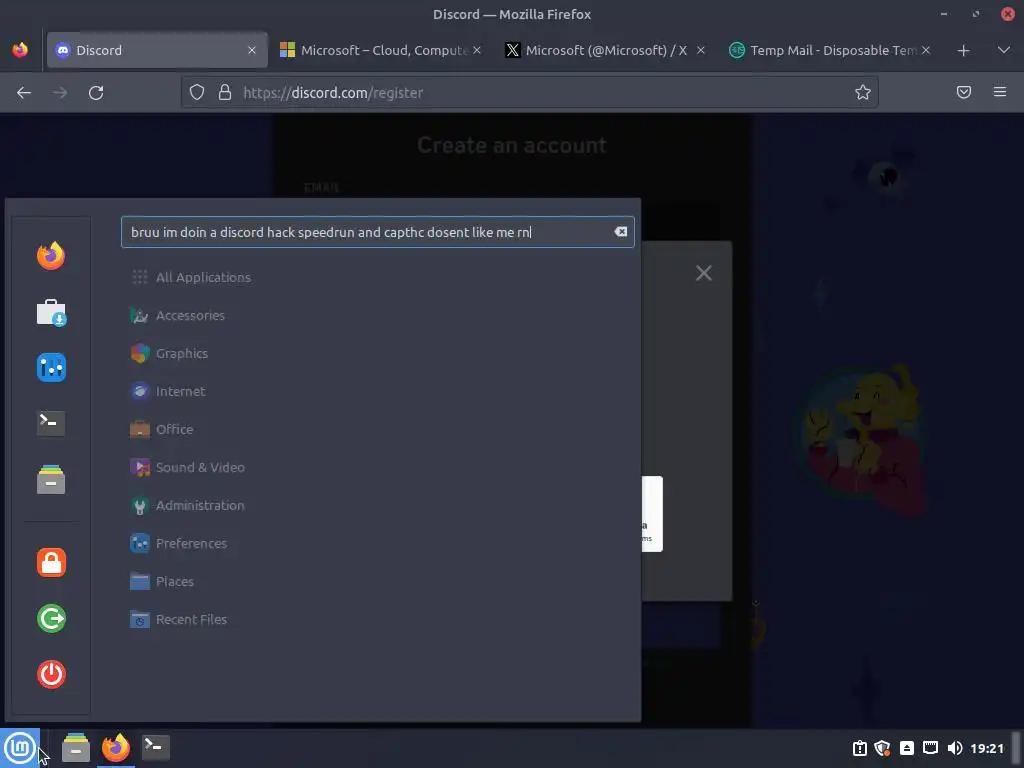The height and width of the screenshot is (768, 1024).
Task: Open Terminal from menu favorites sidebar
Action: pos(51,423)
